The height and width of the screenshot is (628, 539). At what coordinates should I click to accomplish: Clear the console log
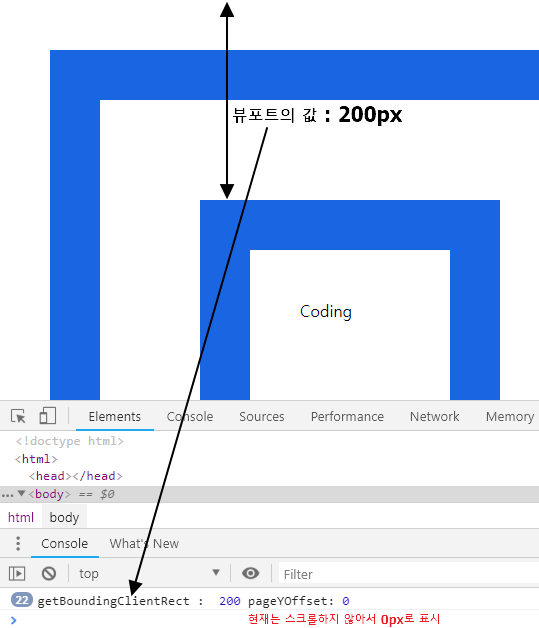(49, 574)
